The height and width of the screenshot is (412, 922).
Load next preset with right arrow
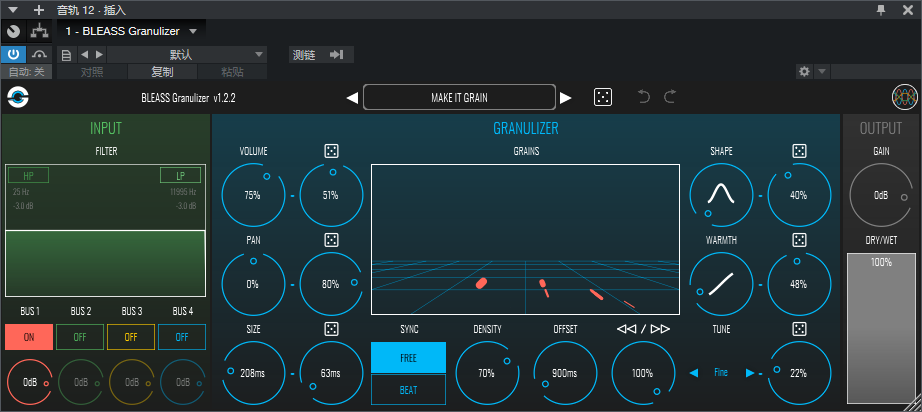[566, 98]
